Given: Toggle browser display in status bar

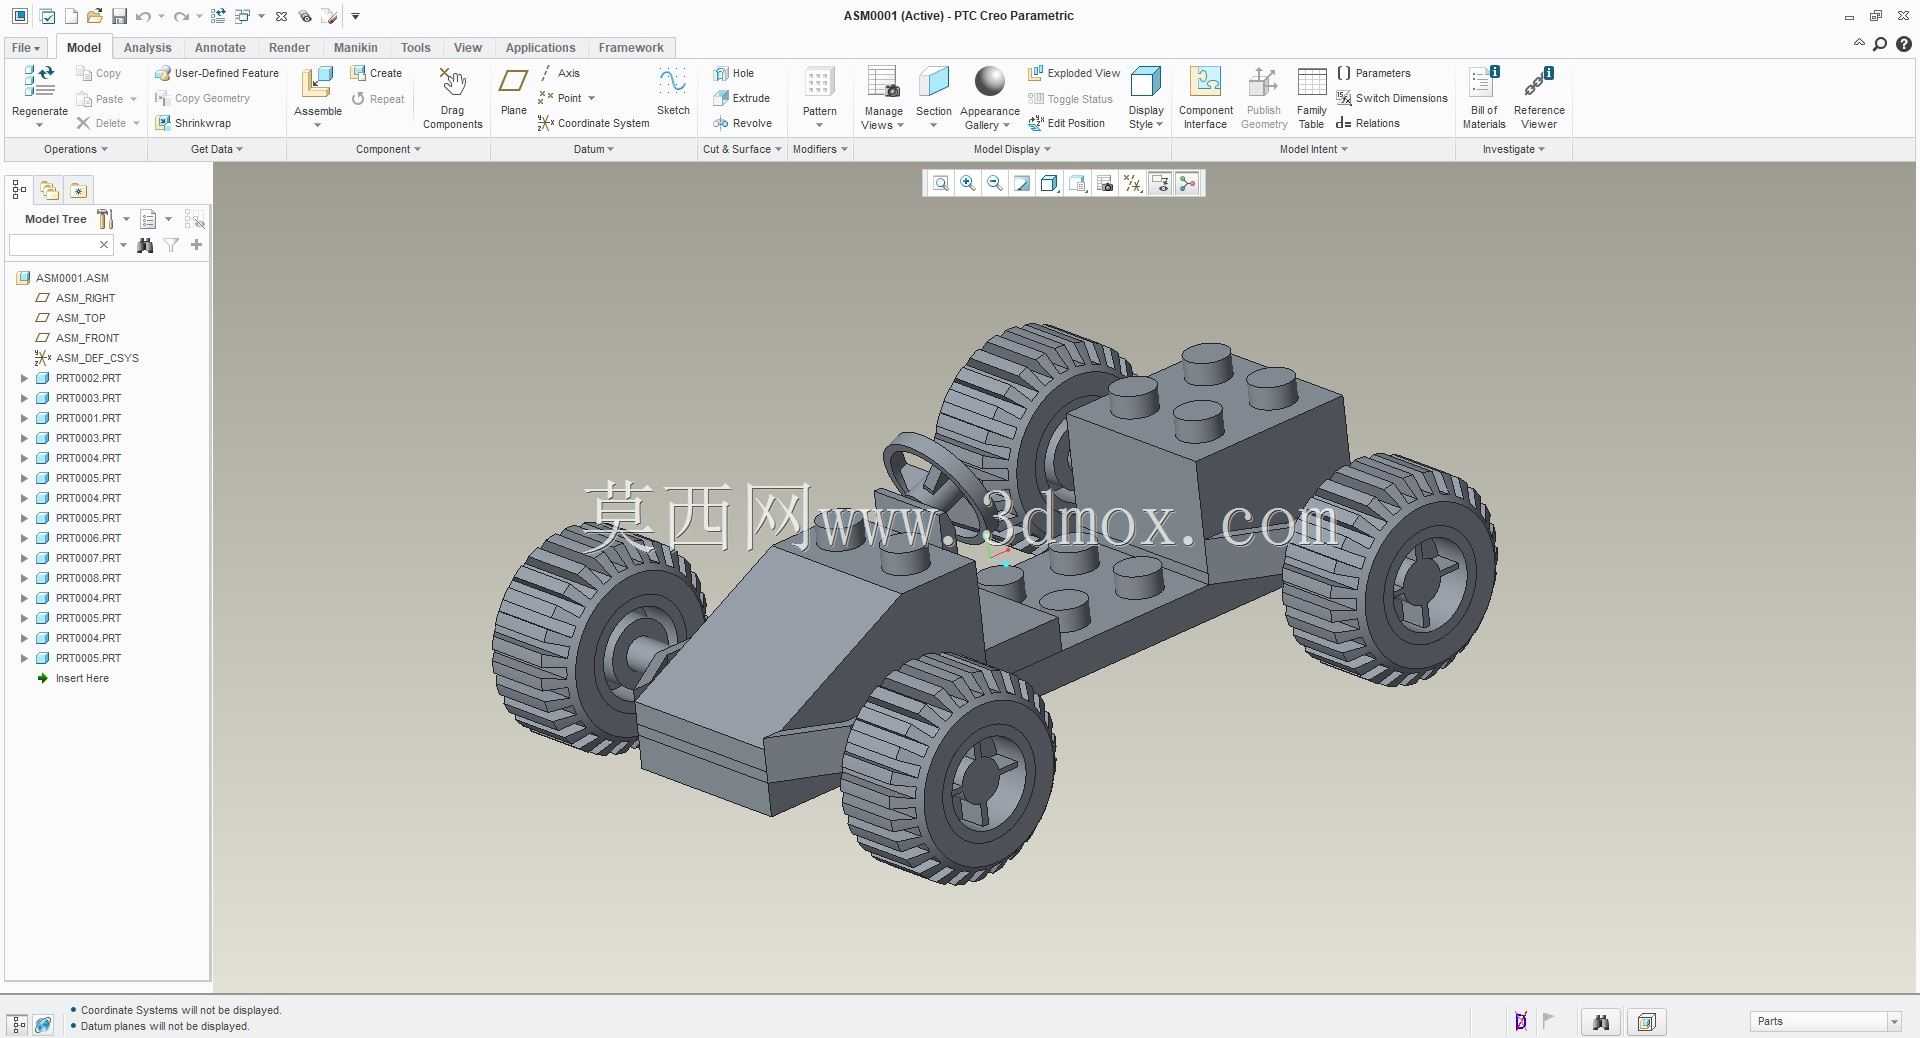Looking at the screenshot, I should tap(43, 1024).
